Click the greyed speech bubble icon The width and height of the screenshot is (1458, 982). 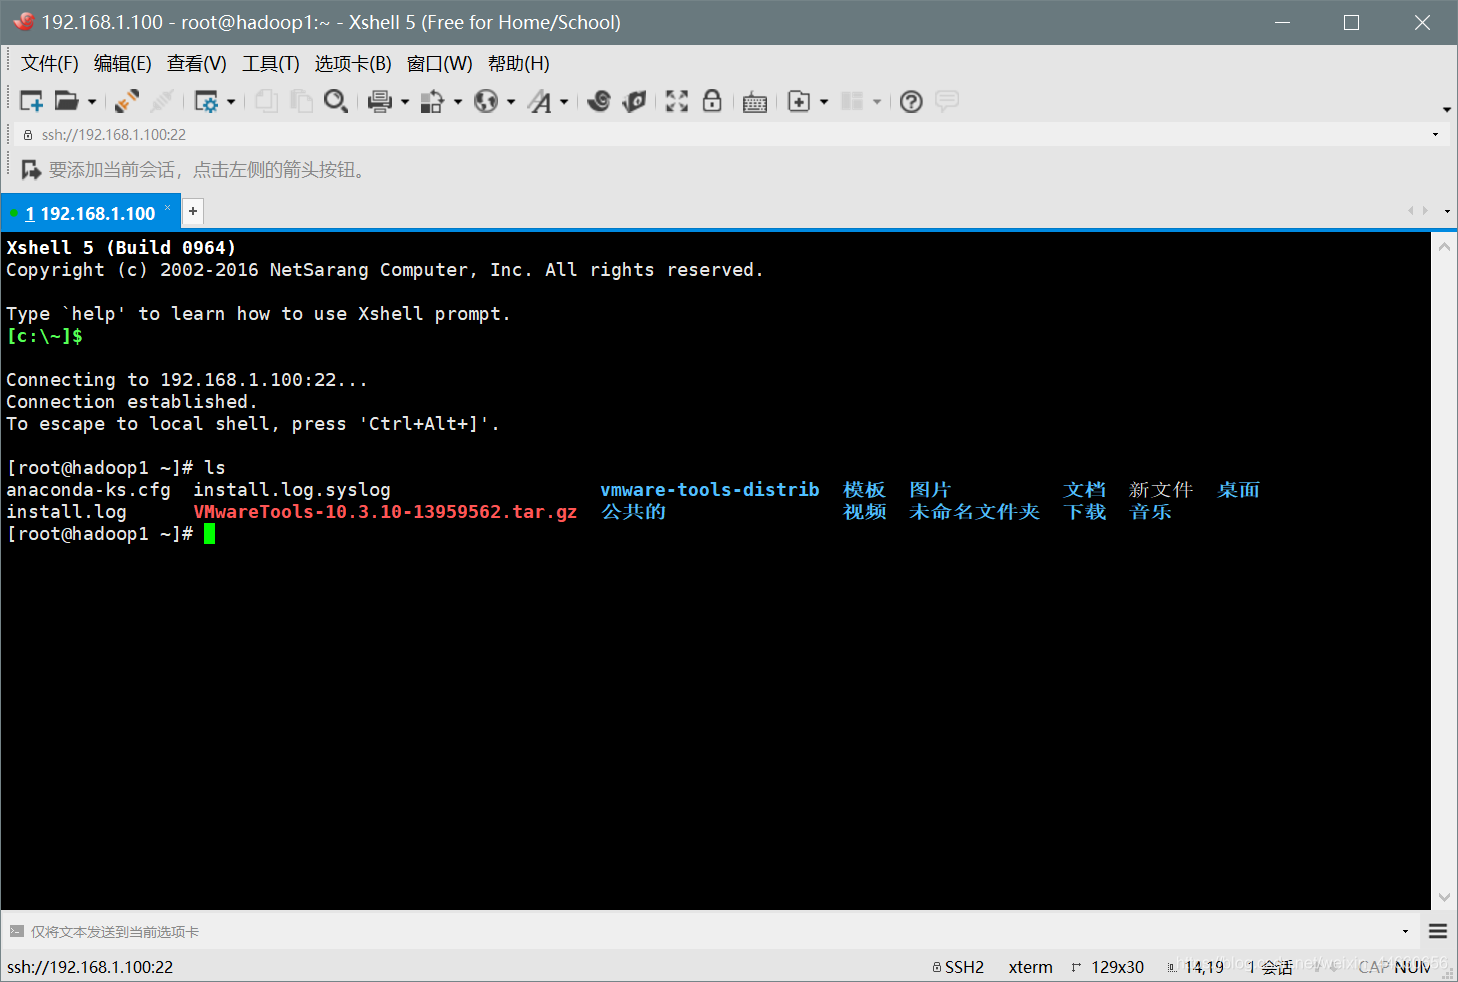[946, 101]
